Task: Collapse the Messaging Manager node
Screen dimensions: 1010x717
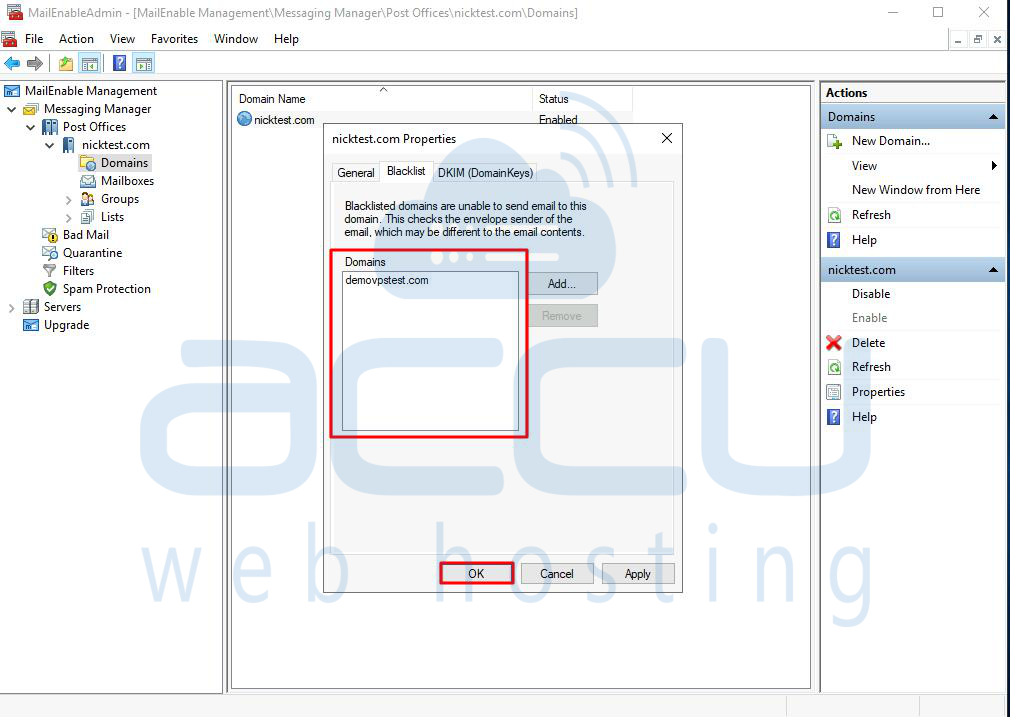Action: (x=12, y=110)
